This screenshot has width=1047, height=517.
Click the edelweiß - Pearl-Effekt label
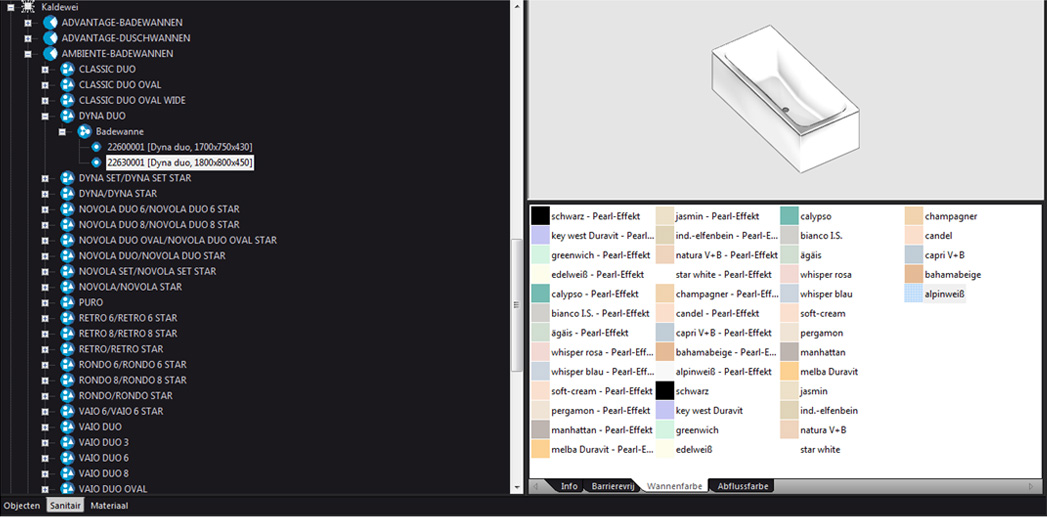click(x=598, y=275)
